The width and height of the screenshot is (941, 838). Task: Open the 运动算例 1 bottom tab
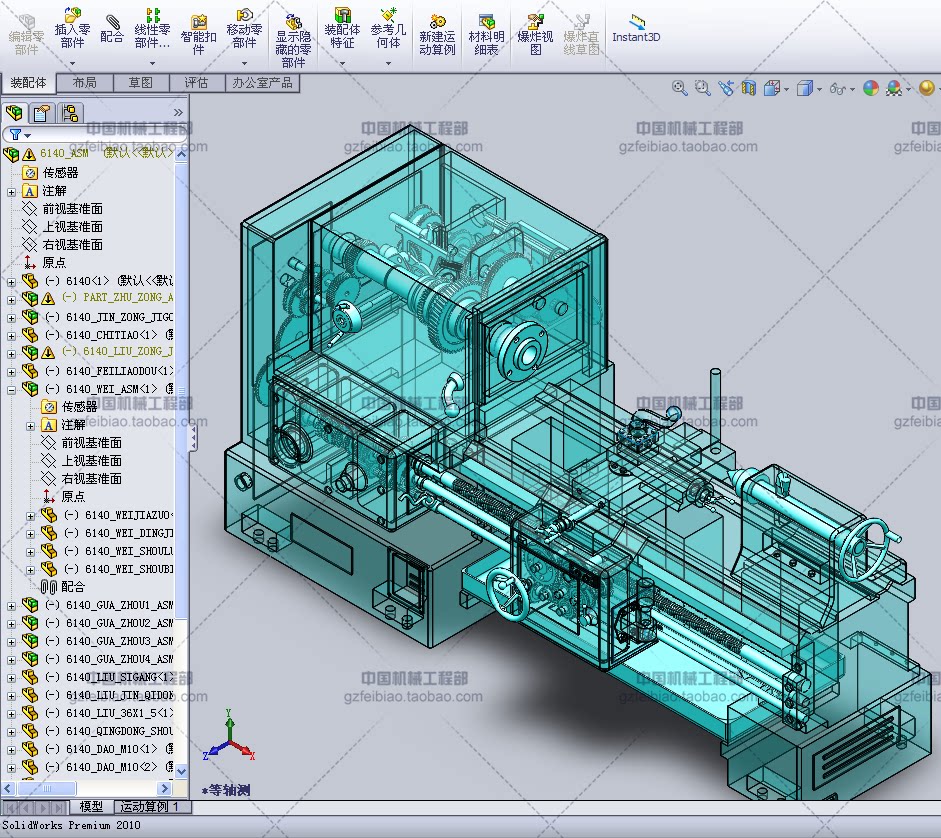(150, 806)
